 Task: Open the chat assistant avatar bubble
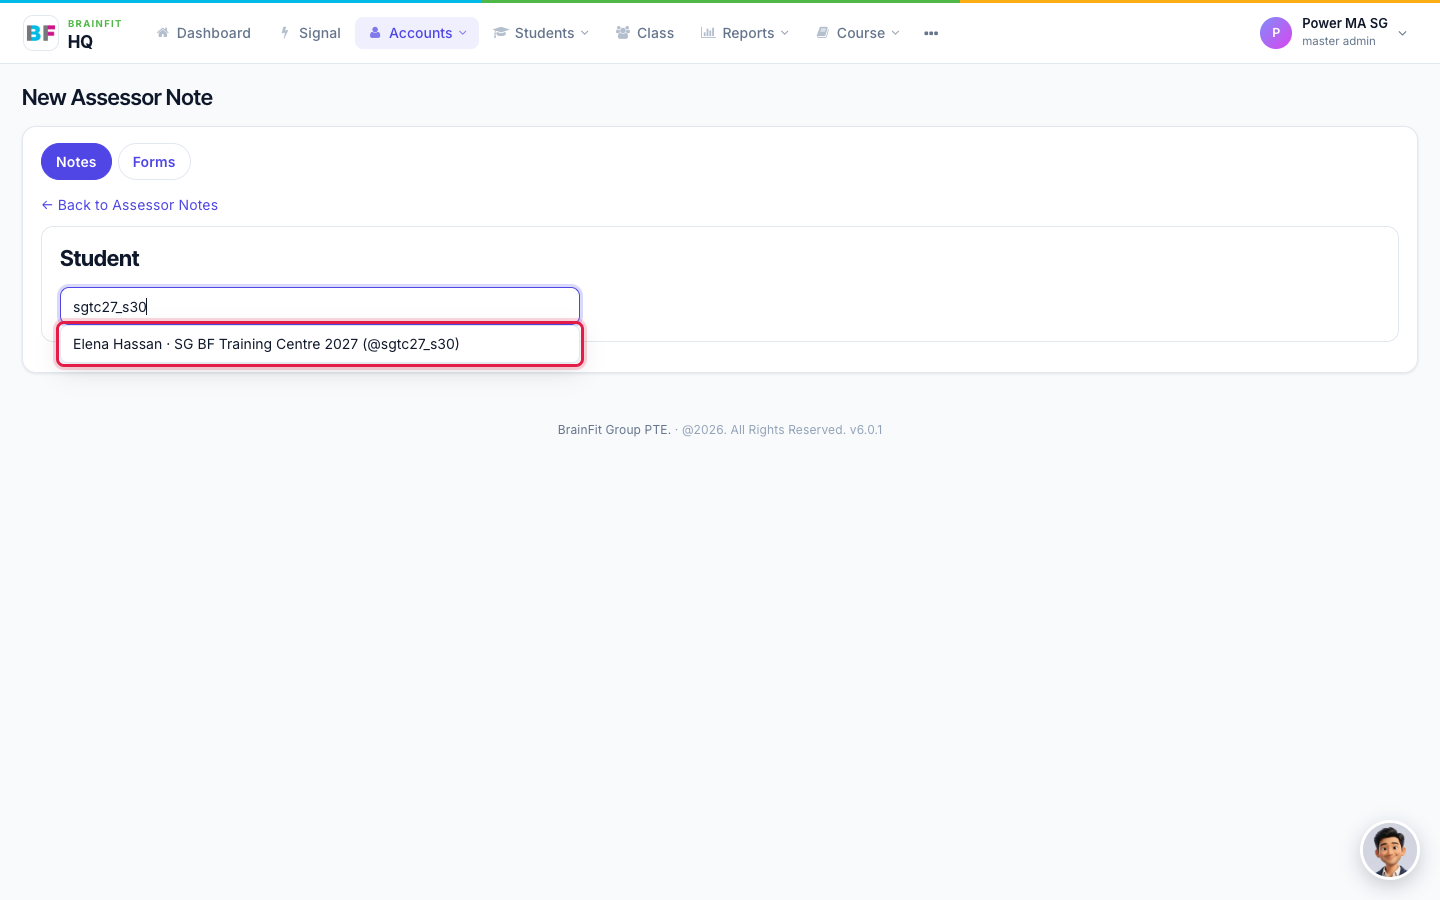click(x=1390, y=851)
